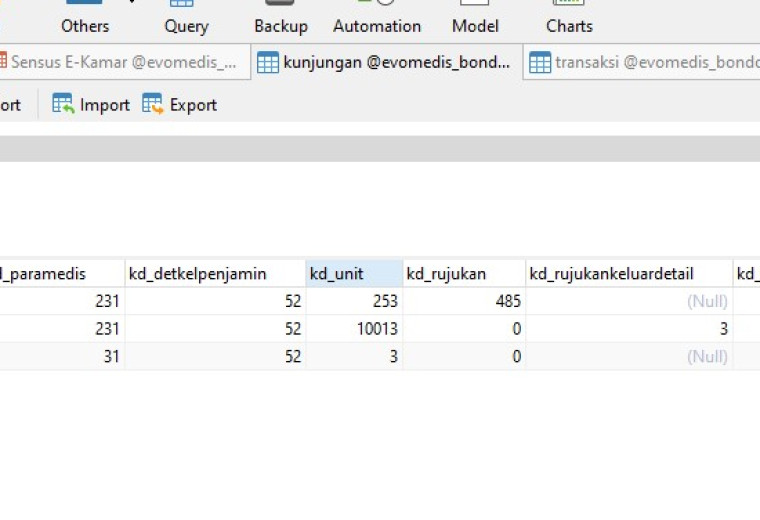Open the Charts tool
This screenshot has width=760, height=520.
(x=569, y=19)
